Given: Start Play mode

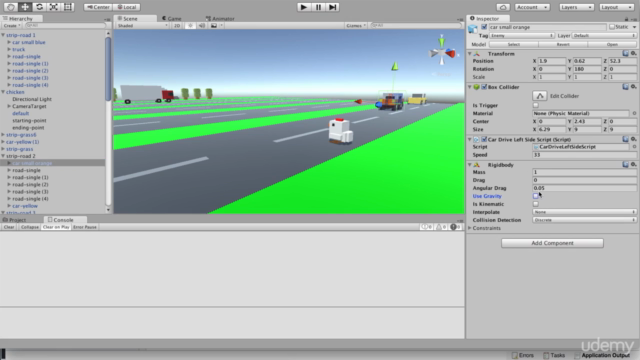Looking at the screenshot, I should click(x=303, y=7).
